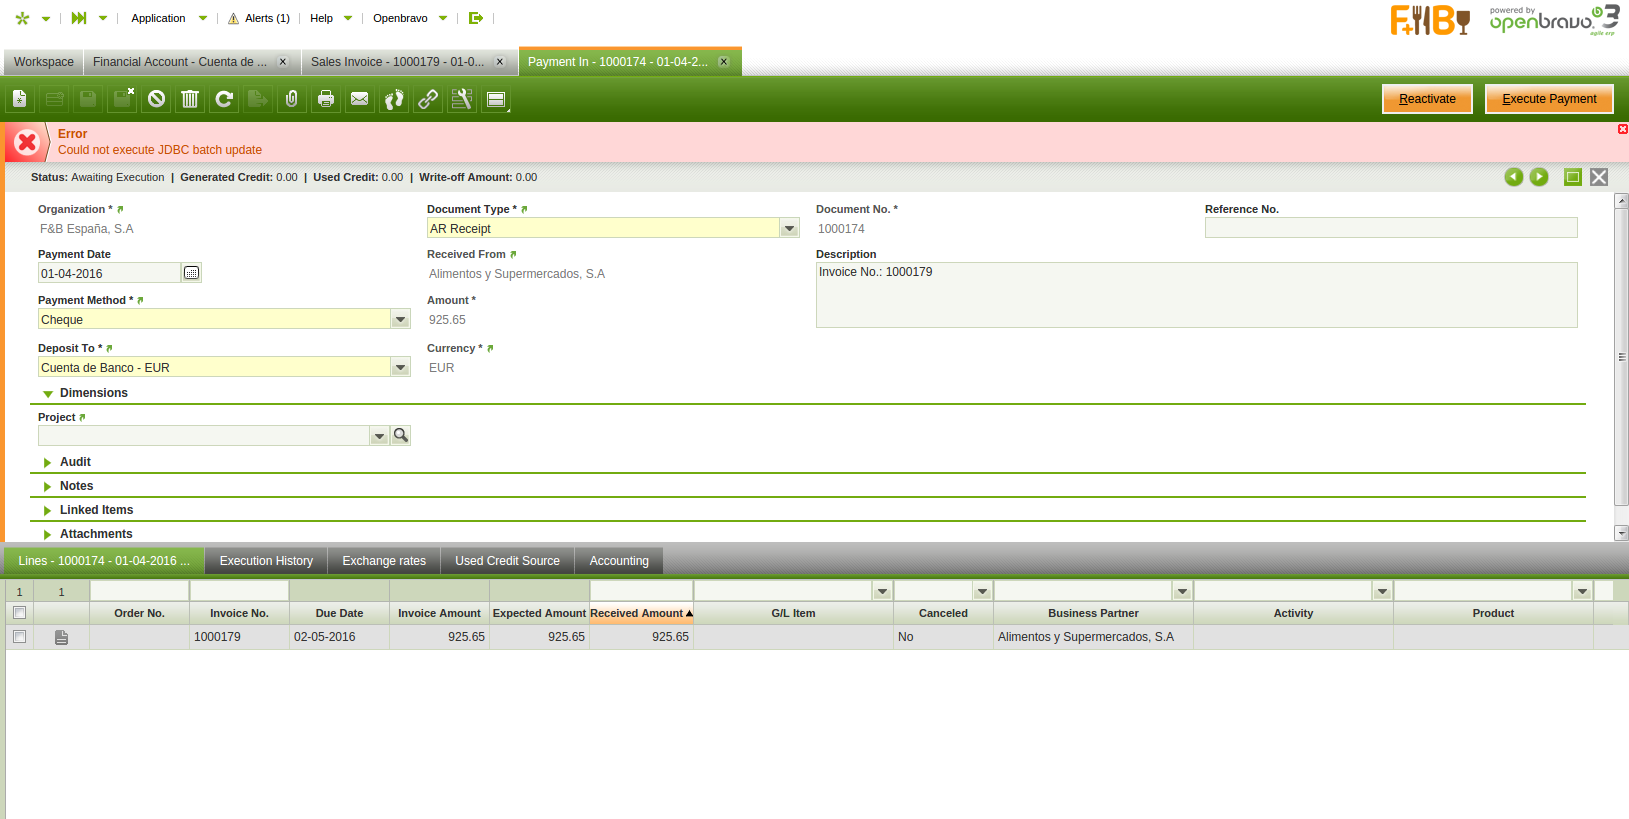
Task: Click the Email envelope icon
Action: pos(360,99)
